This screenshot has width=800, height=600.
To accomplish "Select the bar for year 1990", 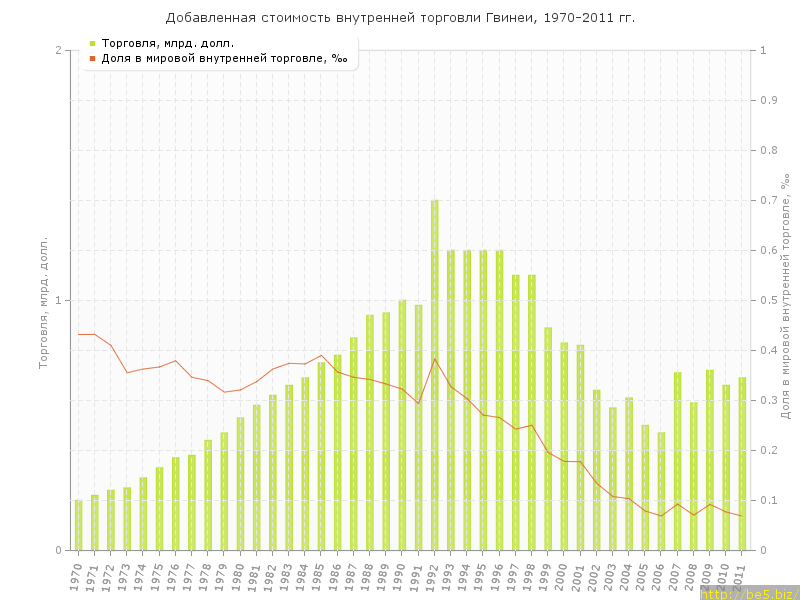I will [402, 425].
